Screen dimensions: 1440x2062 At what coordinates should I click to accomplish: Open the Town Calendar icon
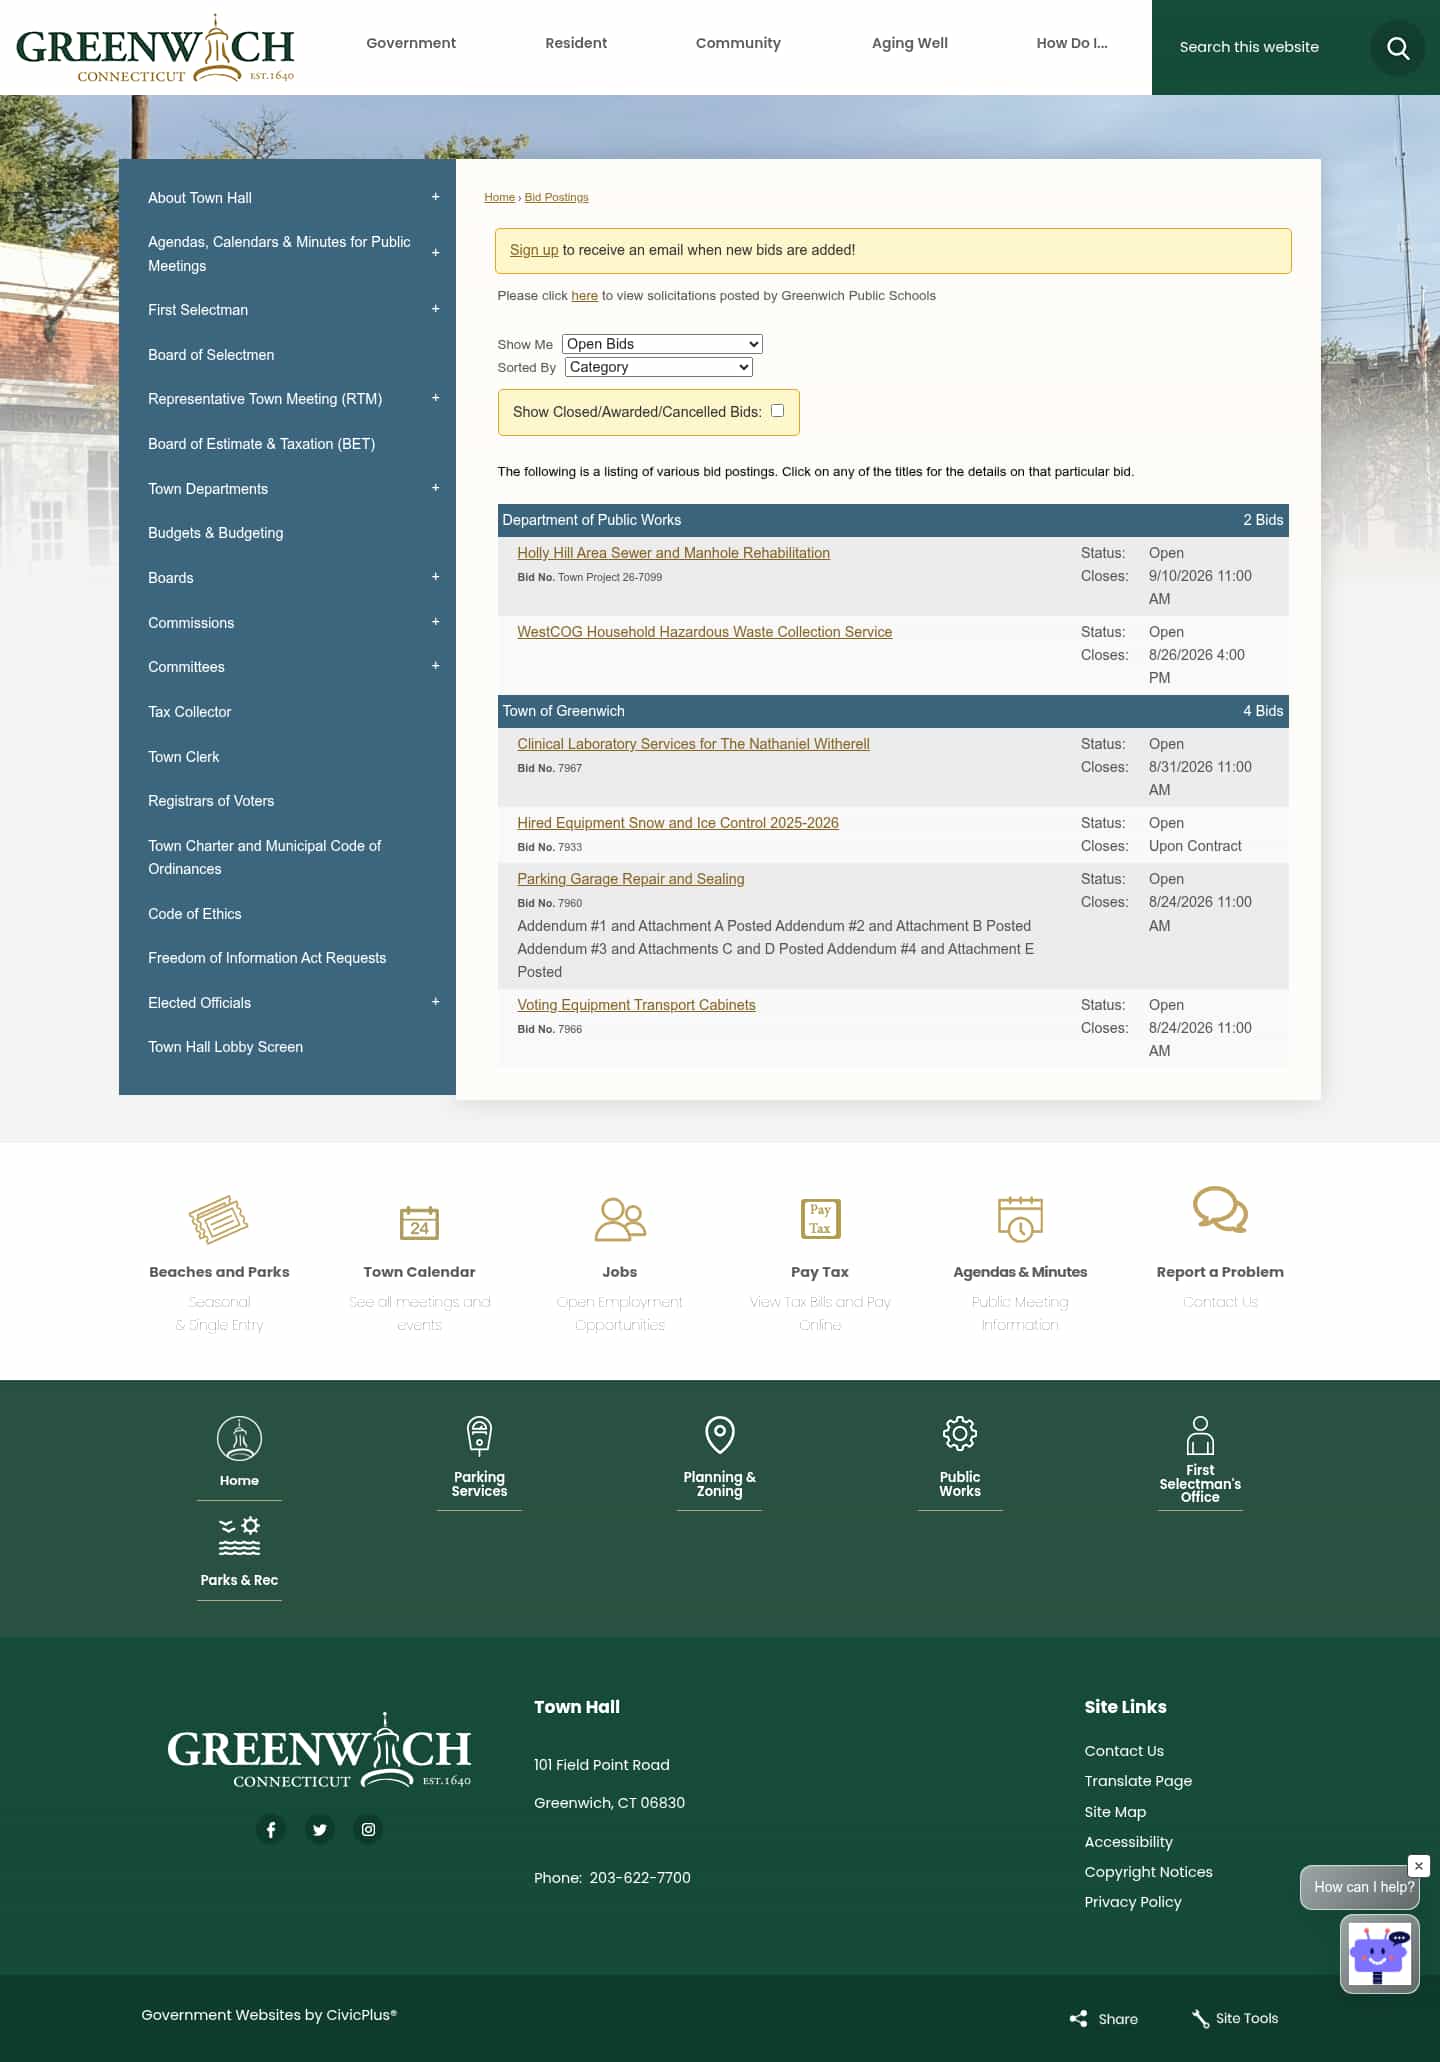click(419, 1221)
